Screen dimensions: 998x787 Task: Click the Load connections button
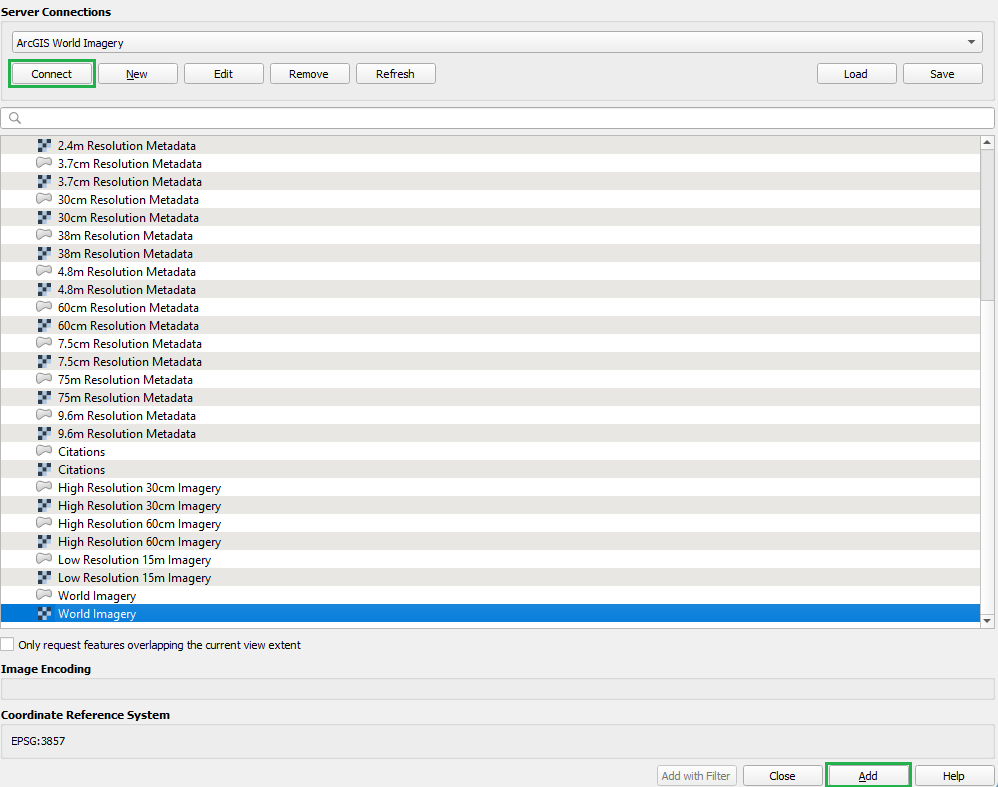click(x=856, y=74)
